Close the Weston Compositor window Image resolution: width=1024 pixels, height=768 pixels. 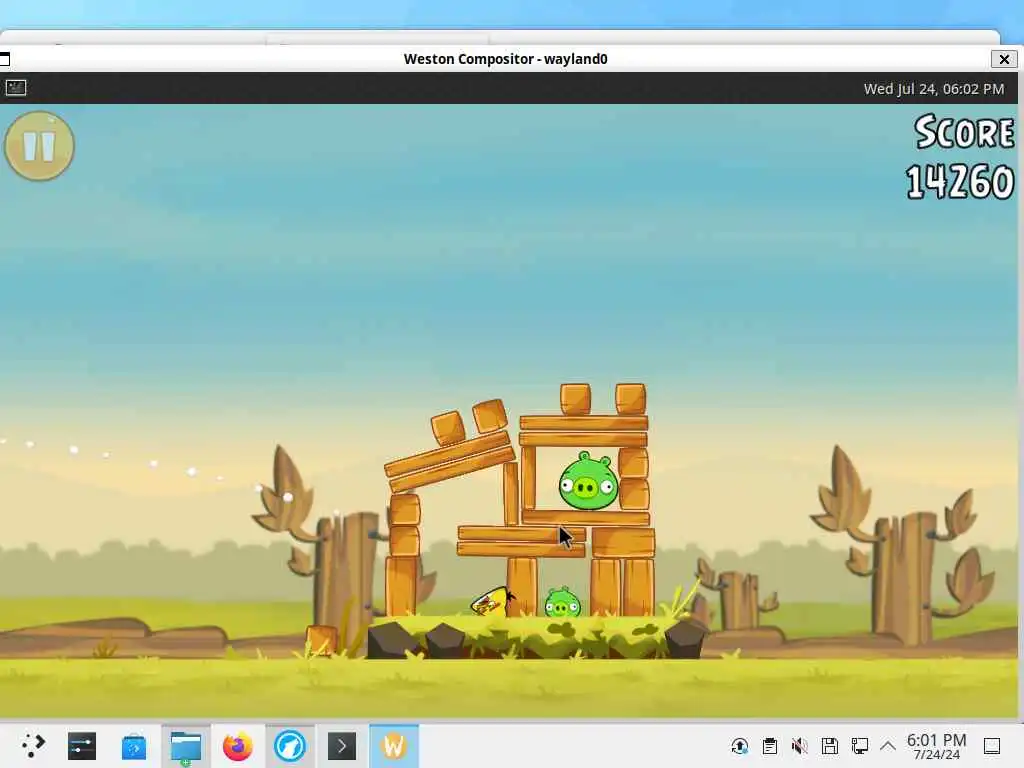(1004, 59)
